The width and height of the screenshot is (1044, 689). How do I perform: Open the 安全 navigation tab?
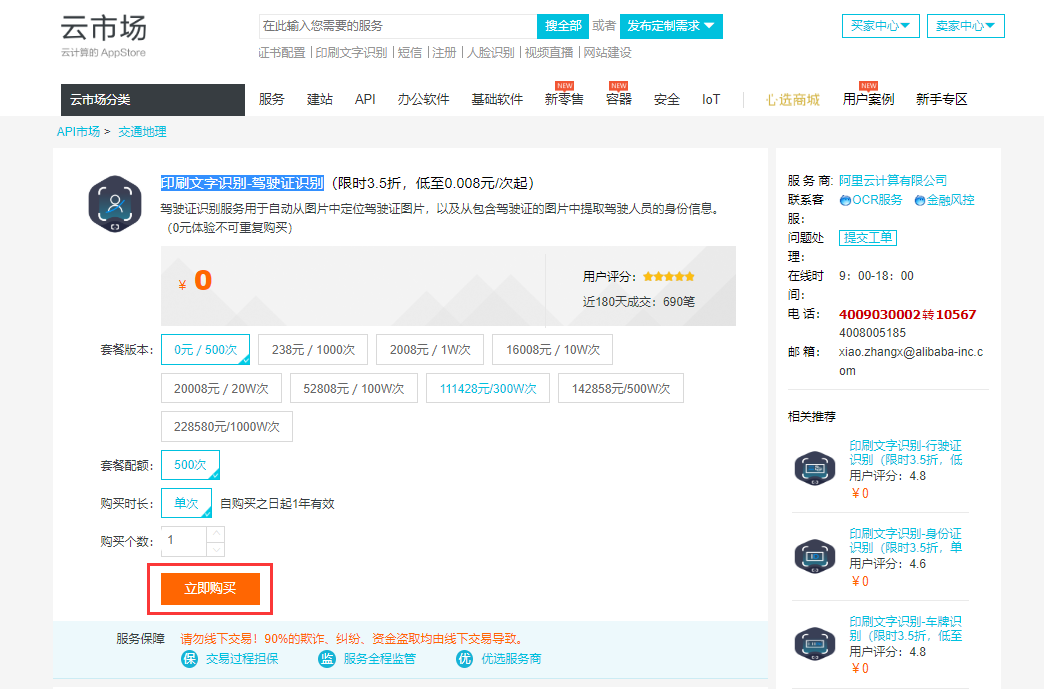[666, 99]
